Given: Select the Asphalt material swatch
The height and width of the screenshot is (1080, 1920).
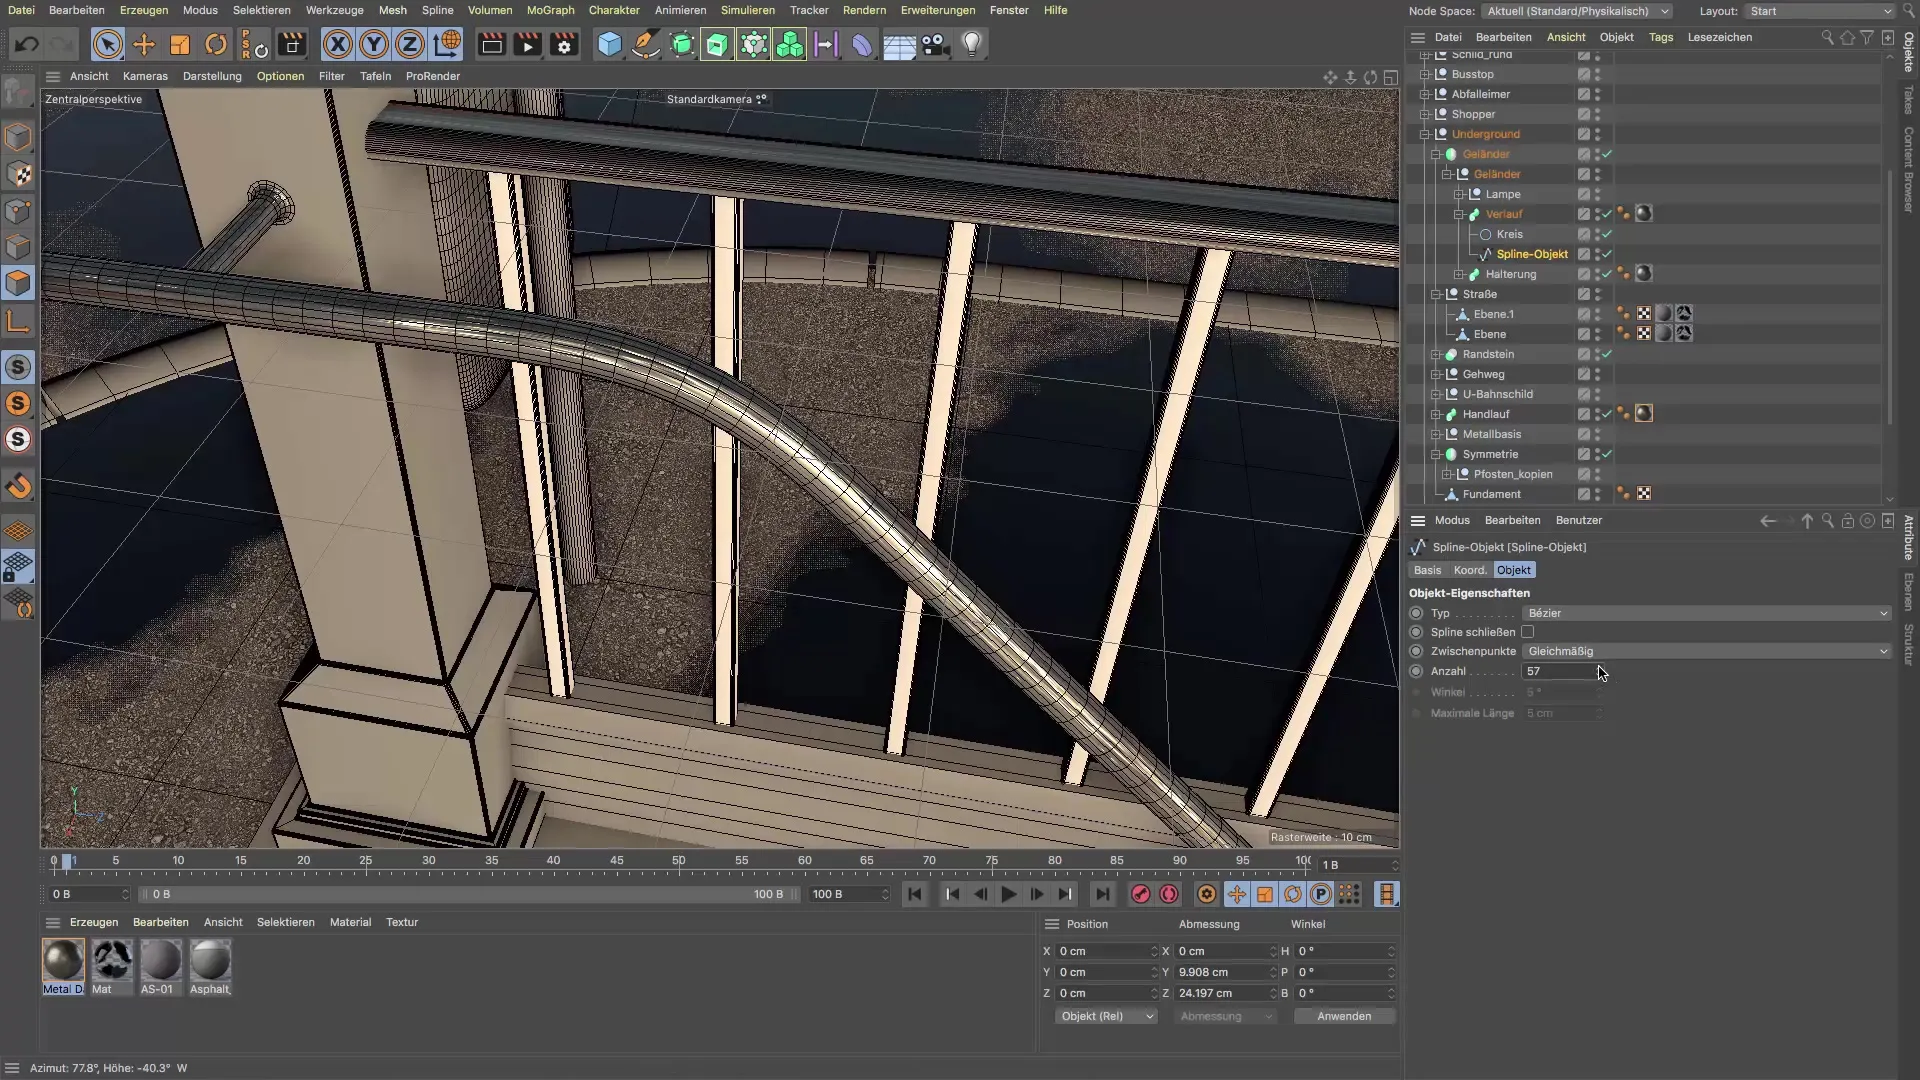Looking at the screenshot, I should (210, 966).
